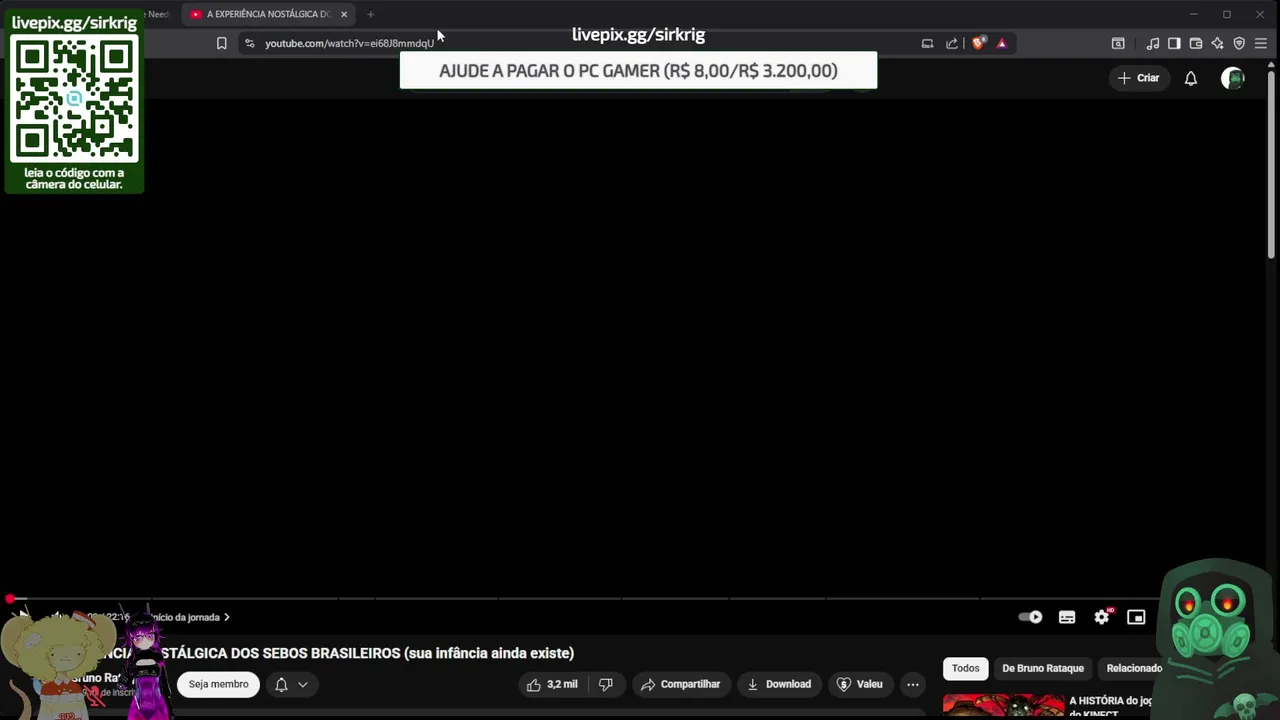Click the share page icon in address bar
1280x720 pixels.
(x=952, y=43)
